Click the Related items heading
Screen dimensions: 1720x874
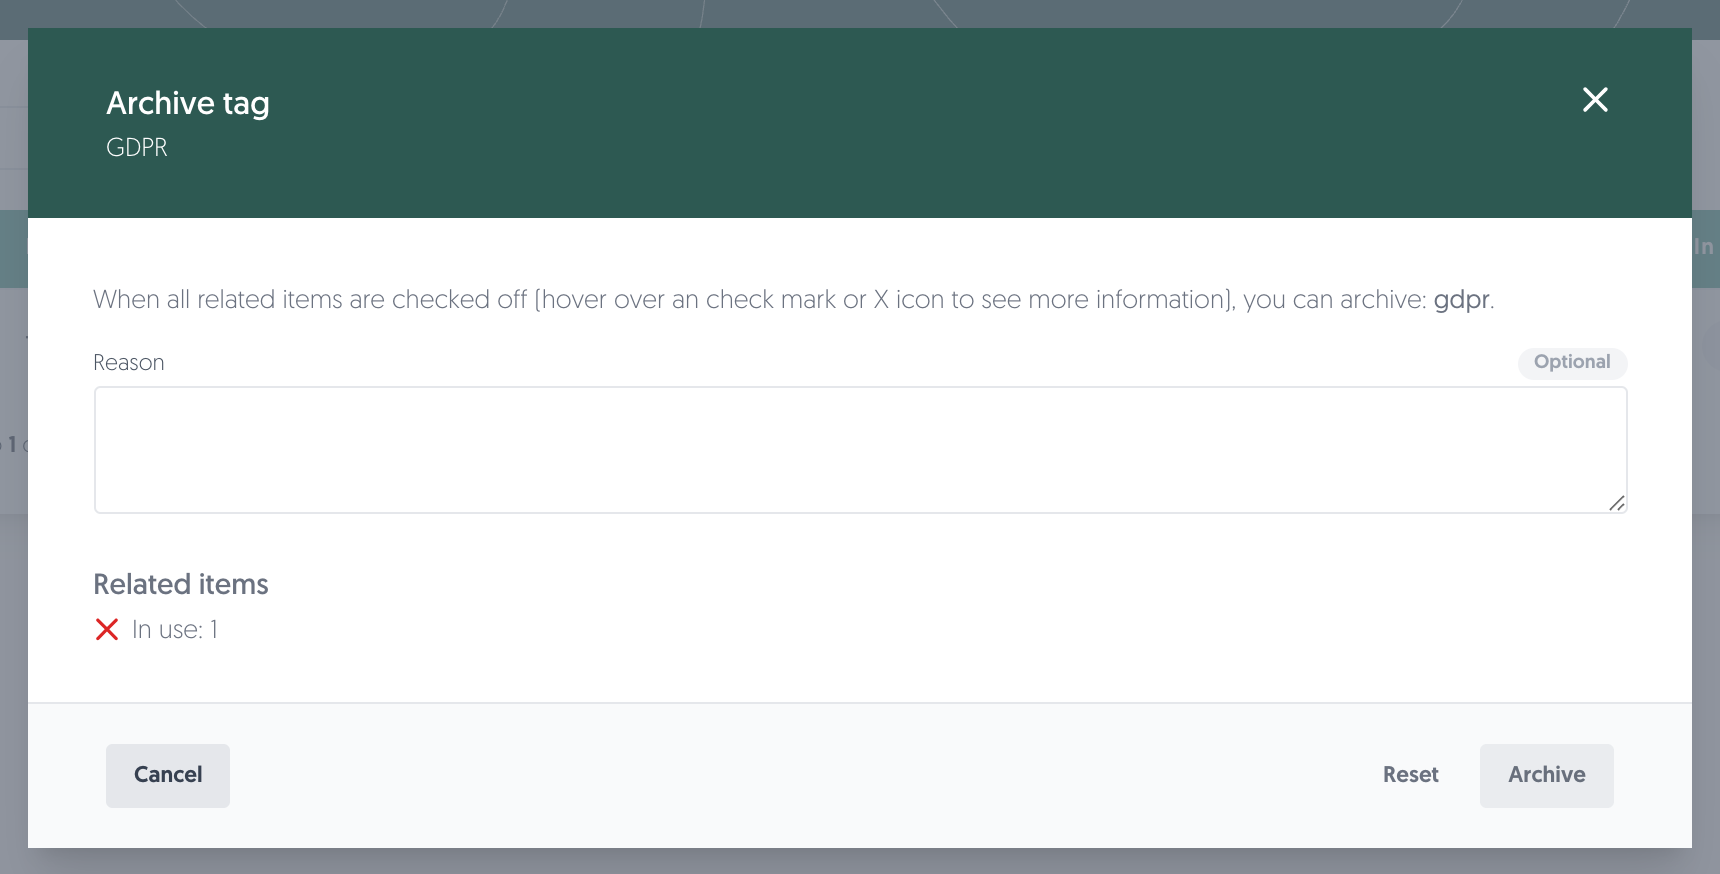coord(181,584)
